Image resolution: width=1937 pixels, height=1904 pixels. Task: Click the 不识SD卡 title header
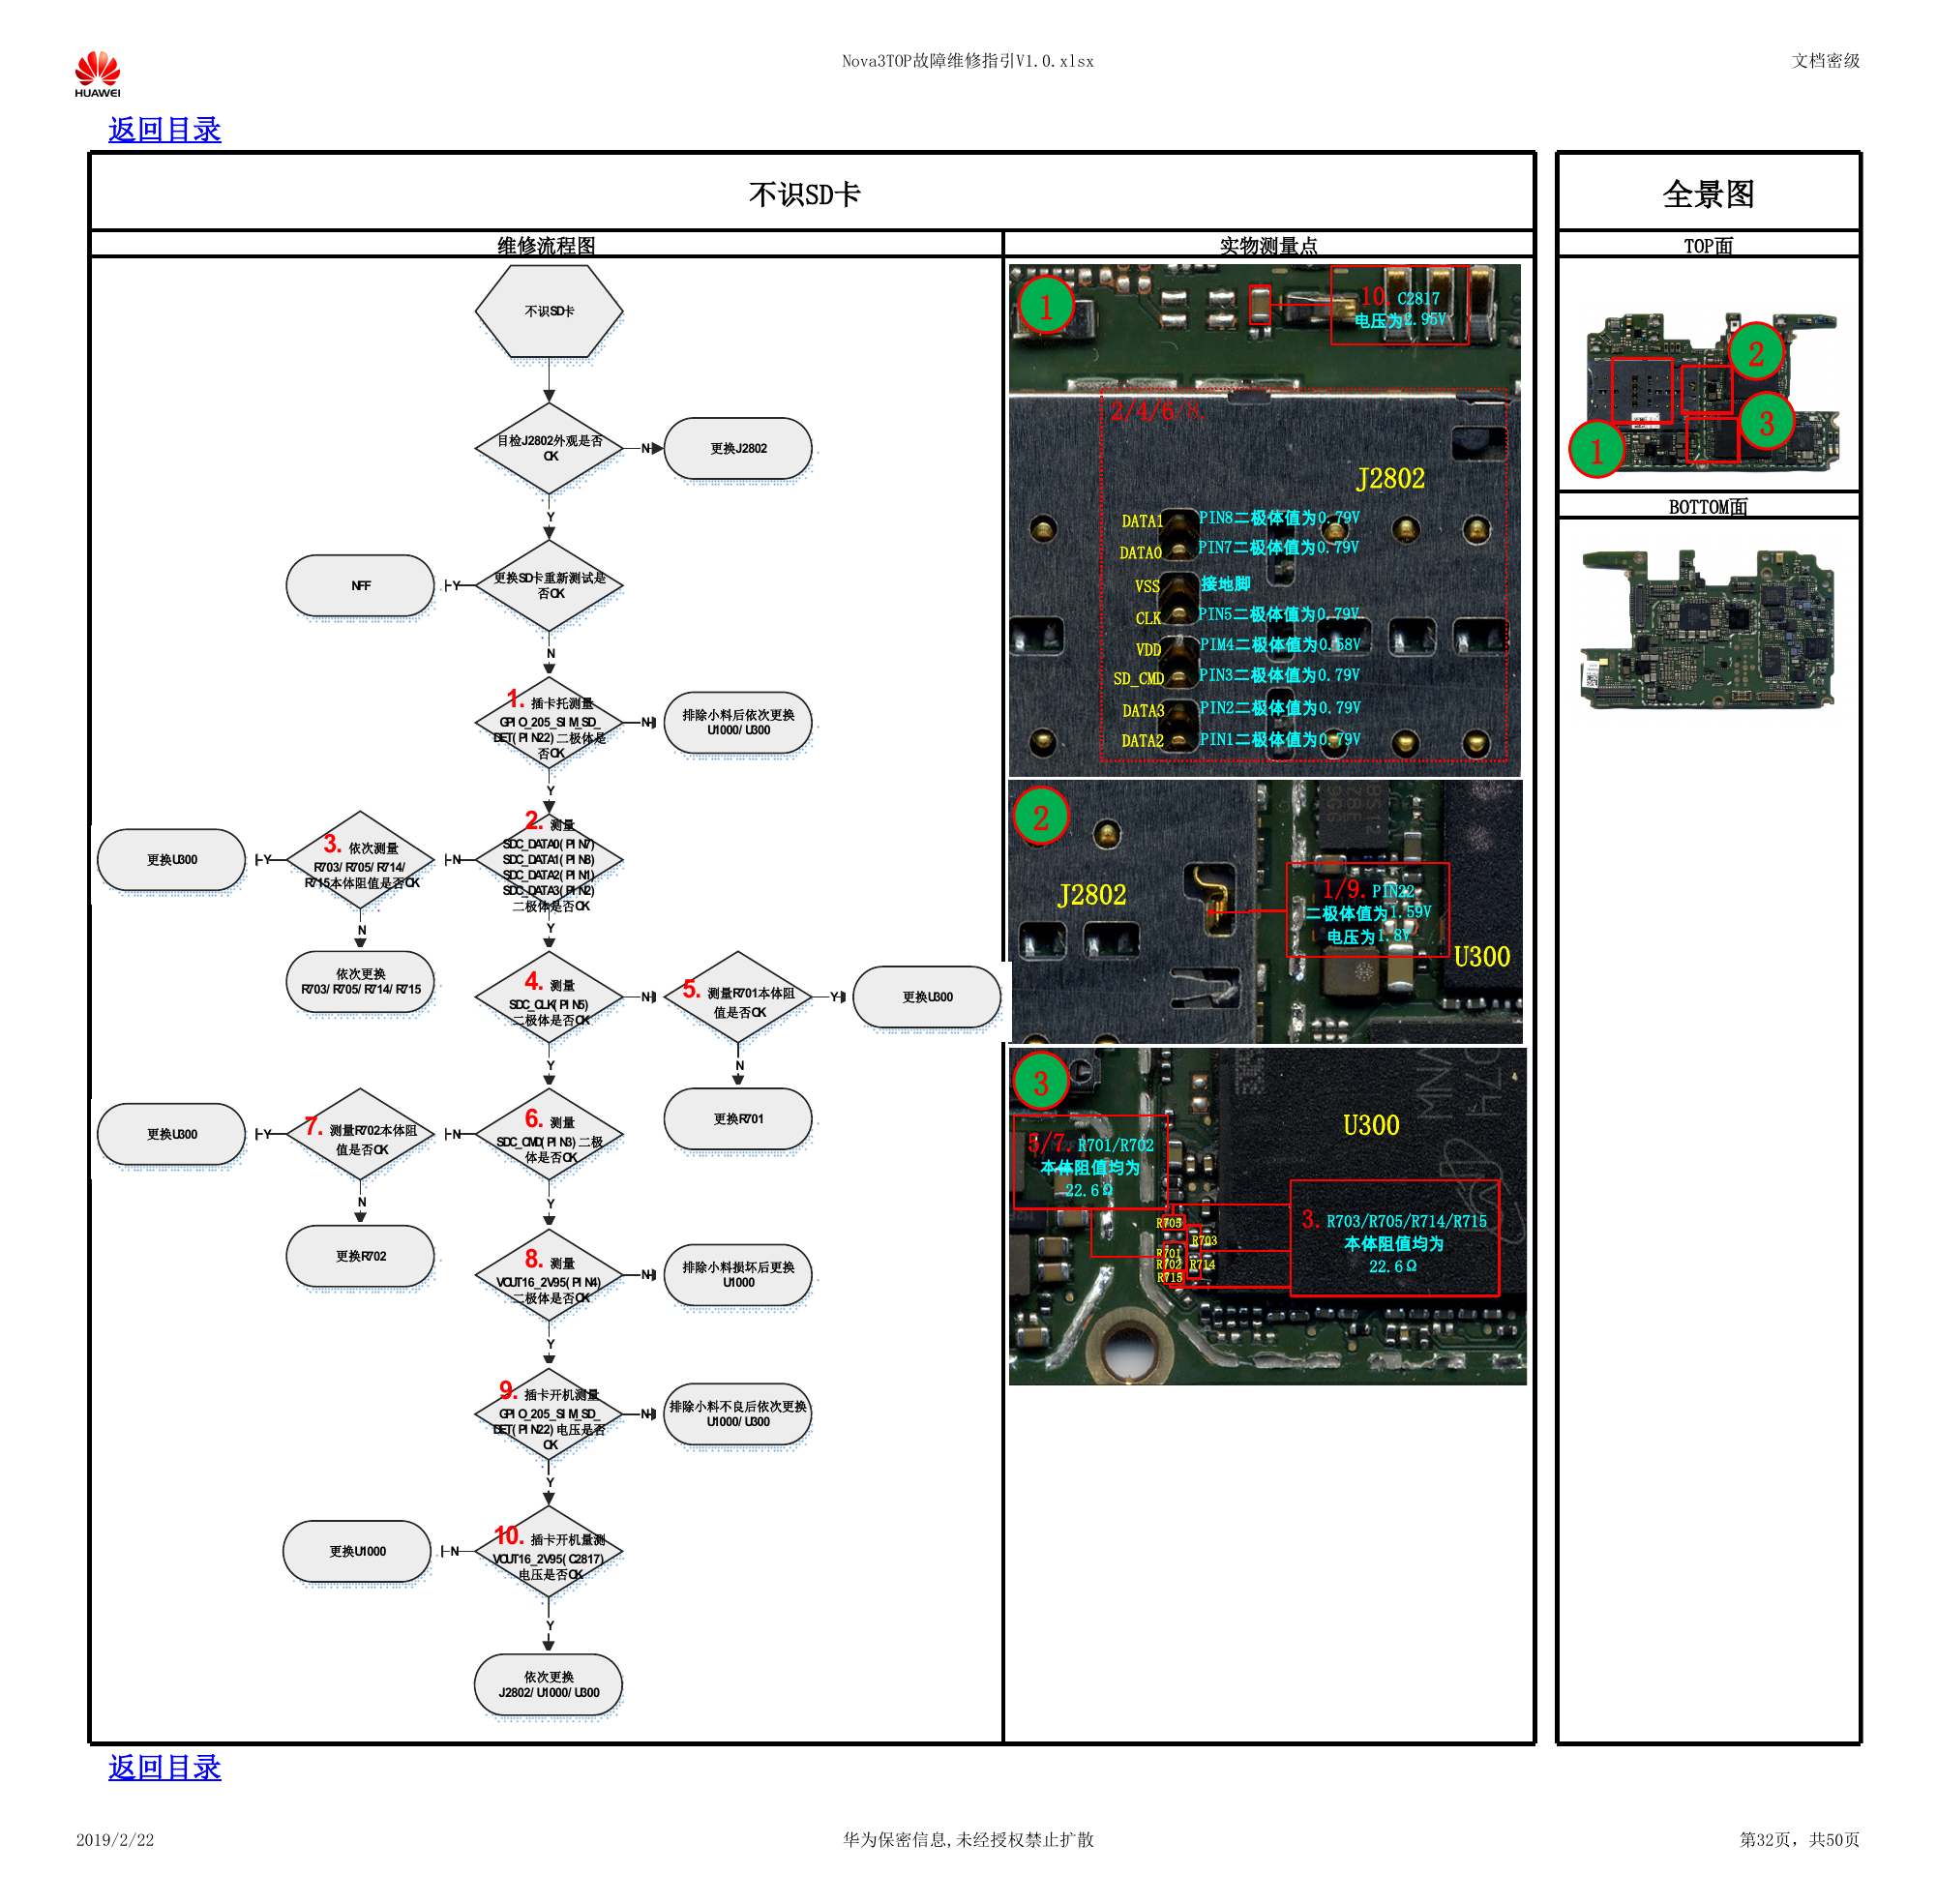pyautogui.click(x=804, y=194)
